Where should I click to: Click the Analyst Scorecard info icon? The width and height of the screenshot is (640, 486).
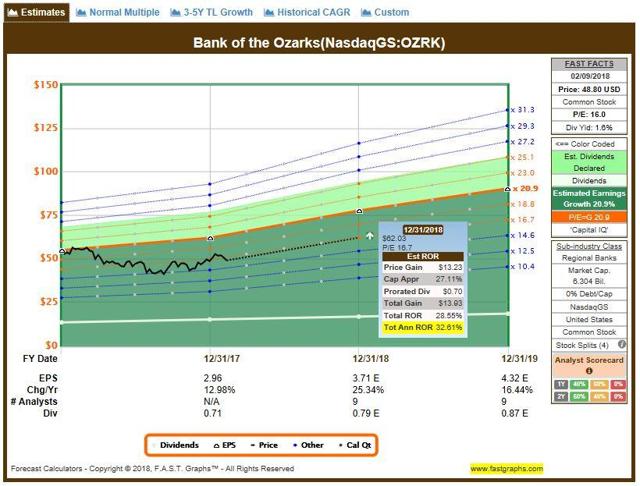pyautogui.click(x=589, y=371)
